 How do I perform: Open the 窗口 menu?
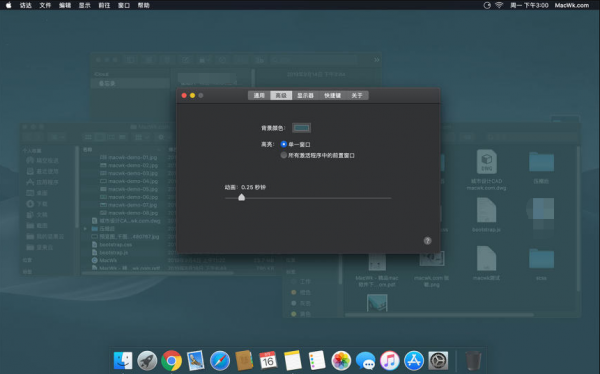(124, 5)
